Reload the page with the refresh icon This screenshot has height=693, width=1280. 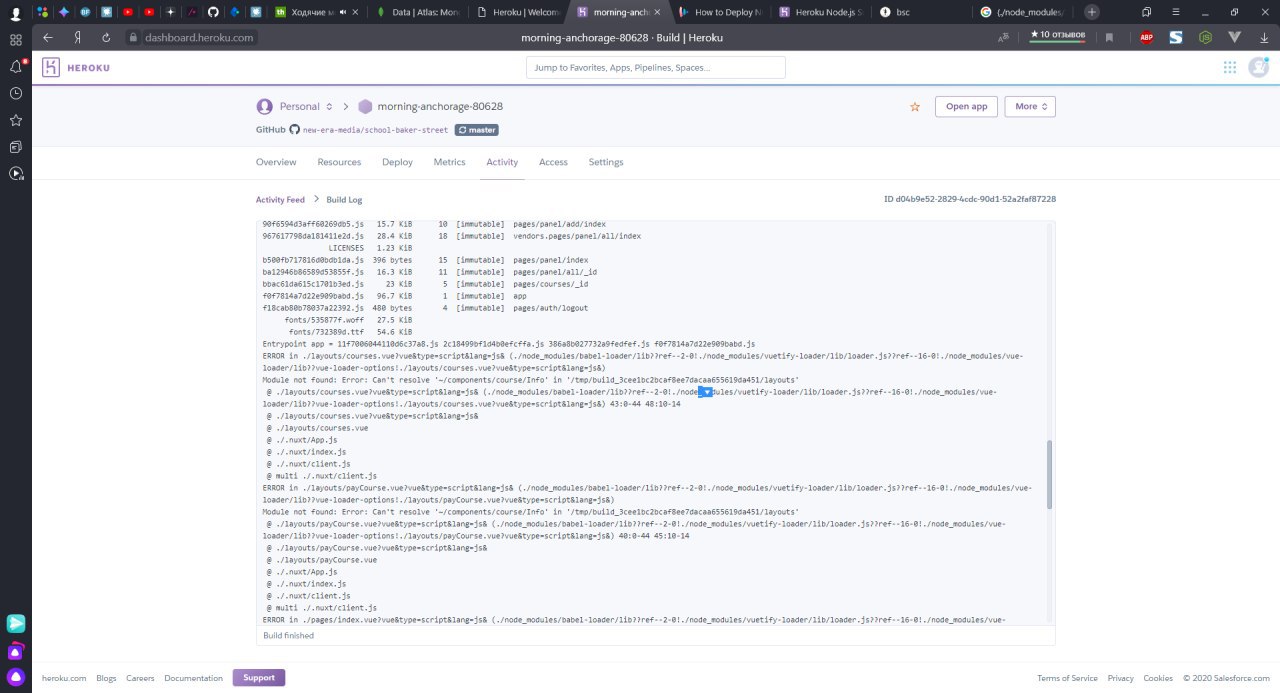pos(106,37)
